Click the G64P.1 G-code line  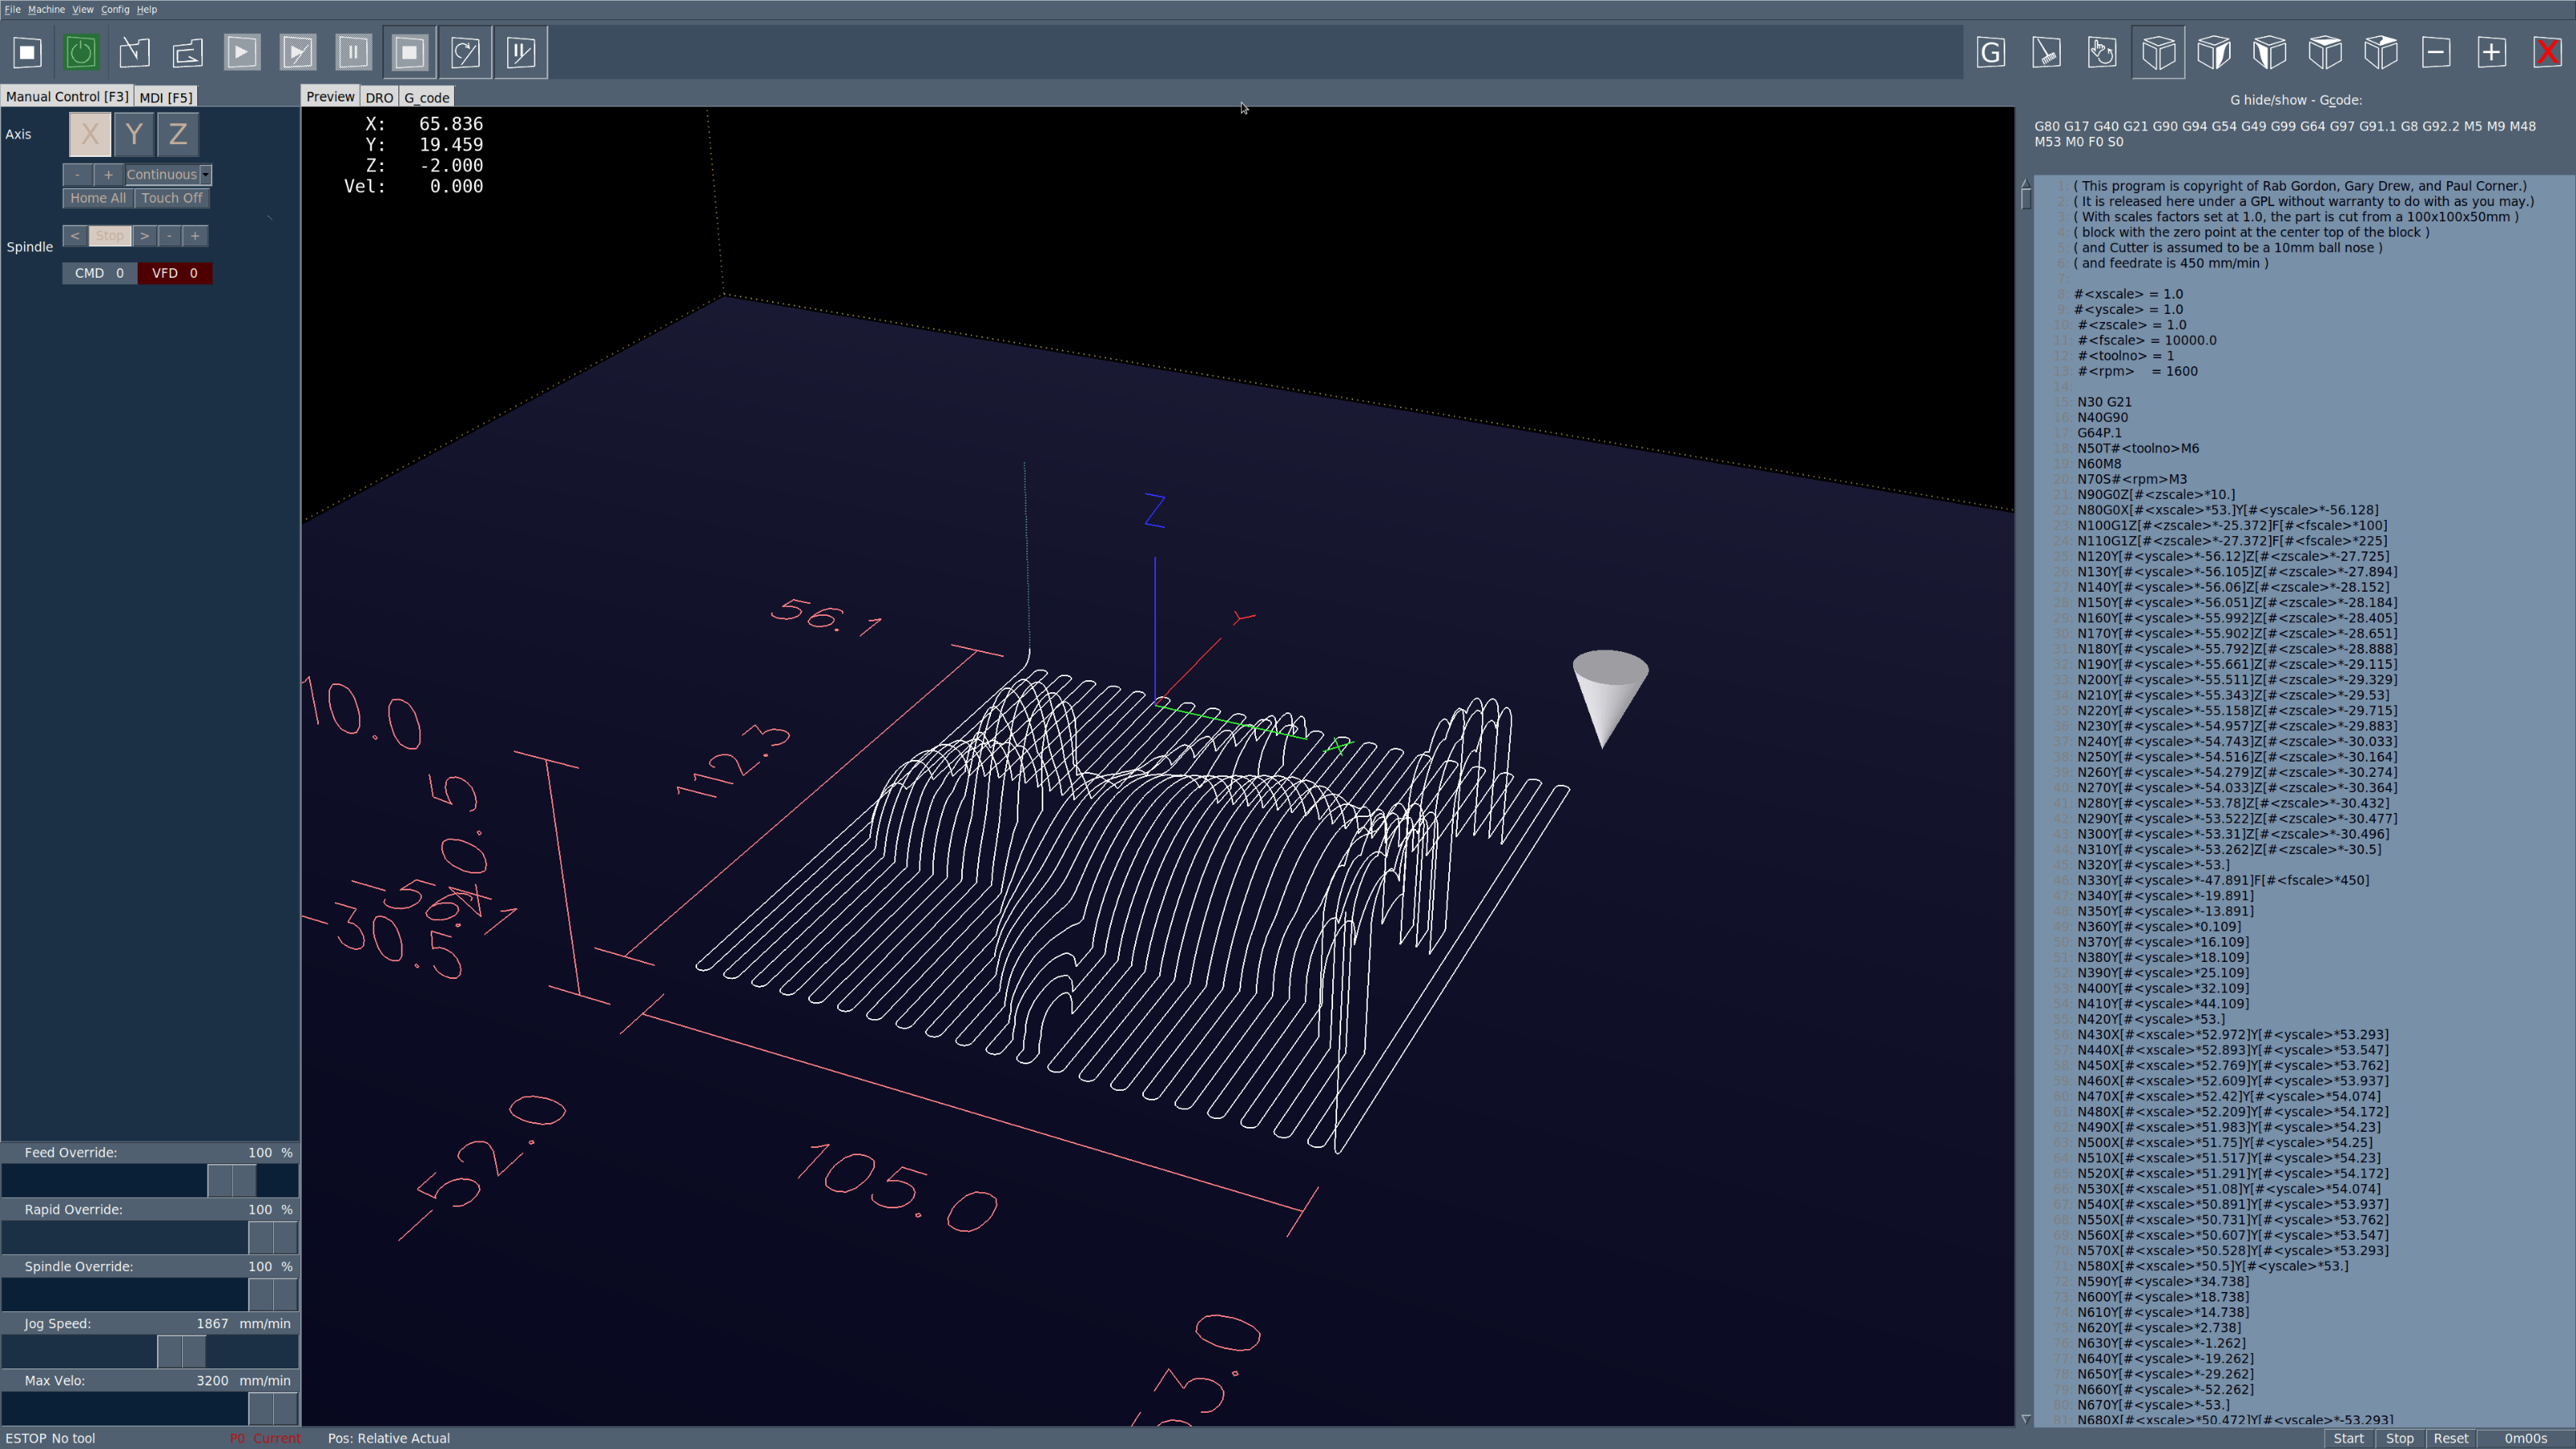(2099, 433)
